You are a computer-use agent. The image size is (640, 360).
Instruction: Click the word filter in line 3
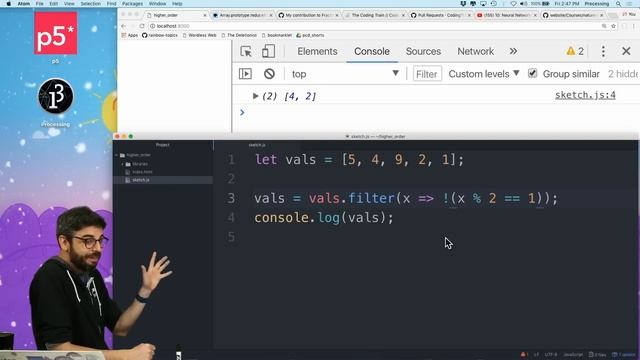371,198
